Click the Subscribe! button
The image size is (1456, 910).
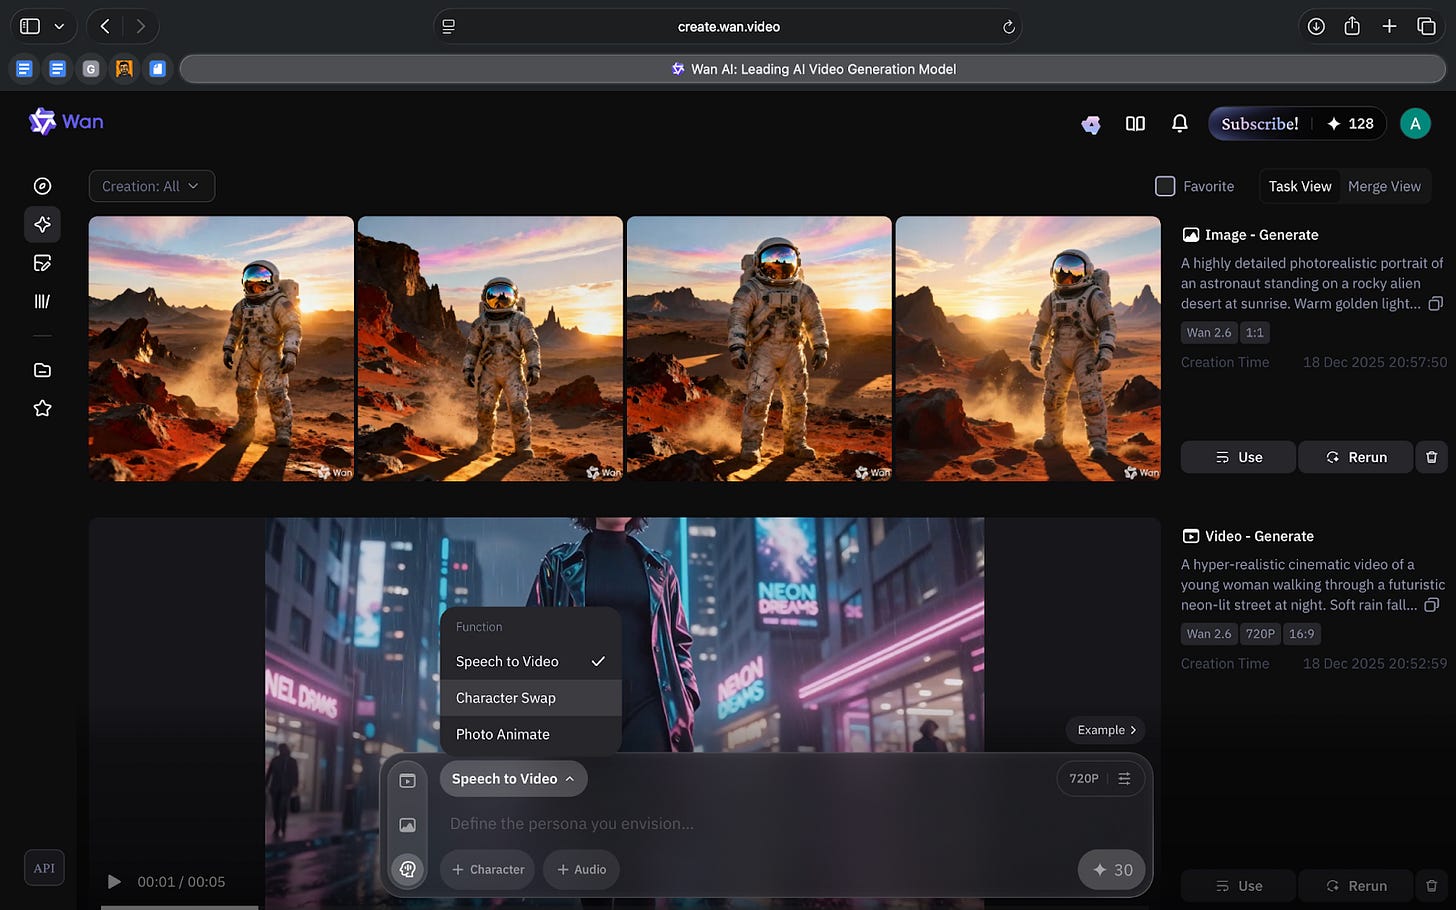coord(1259,123)
